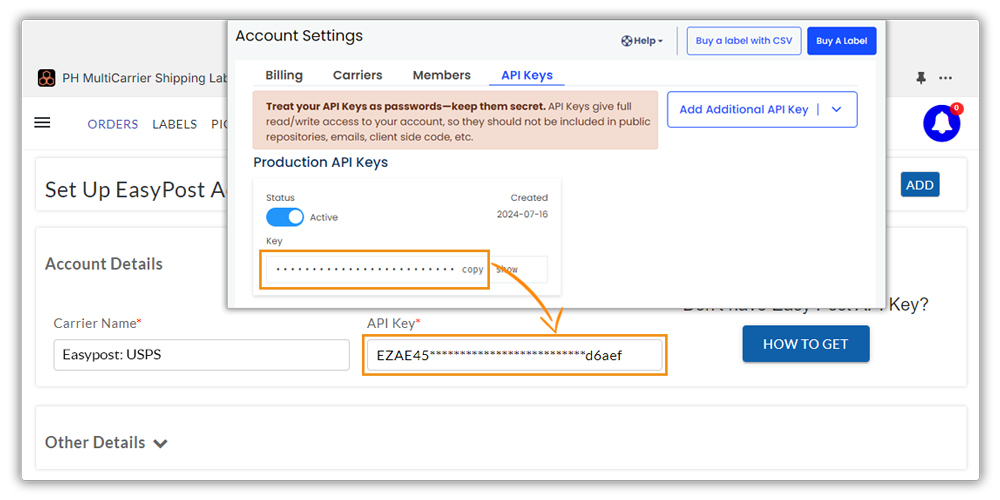1000x500 pixels.
Task: Go to the ORDERS menu
Action: (x=113, y=124)
